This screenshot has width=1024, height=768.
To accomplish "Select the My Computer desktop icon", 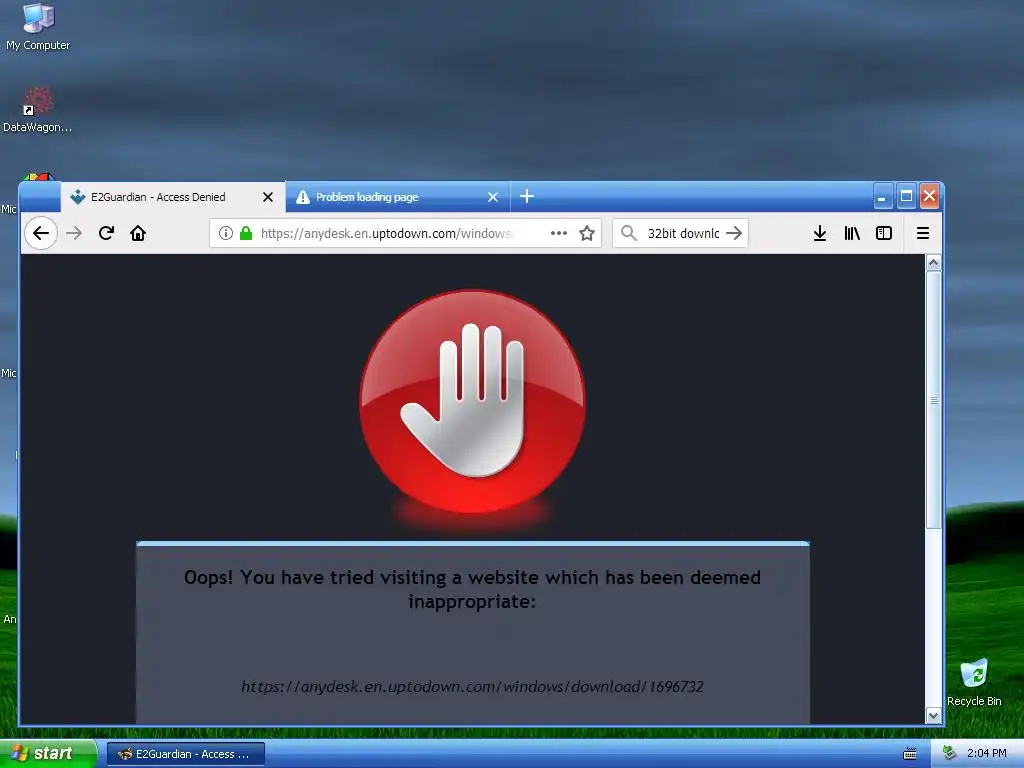I will pyautogui.click(x=38, y=26).
